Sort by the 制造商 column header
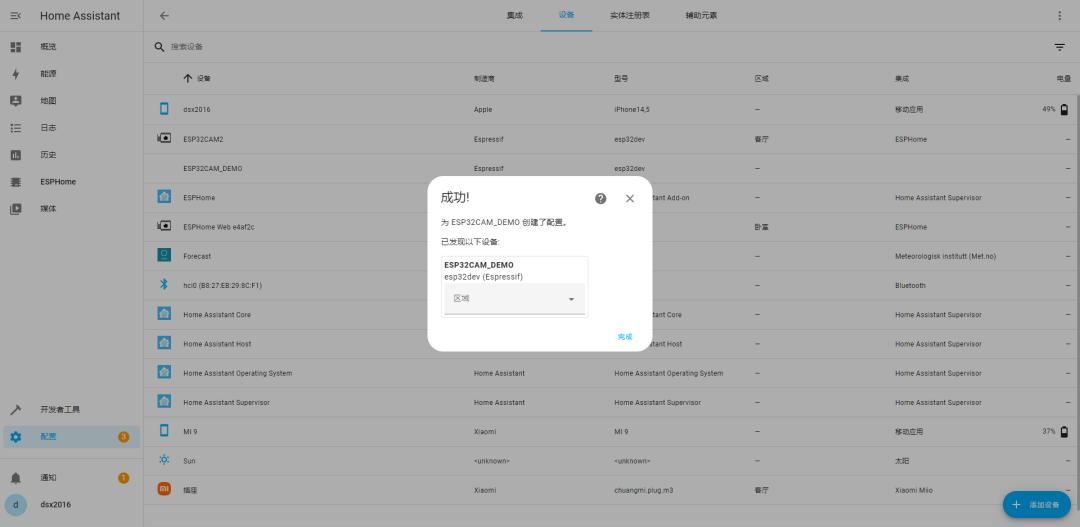Screen dimensions: 1080x527 tap(484, 79)
